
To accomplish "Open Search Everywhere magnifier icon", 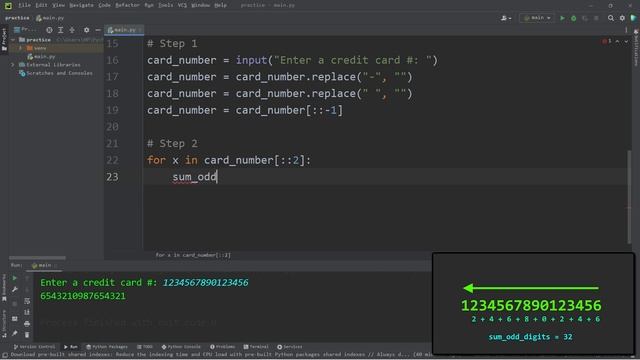I will pyautogui.click(x=611, y=18).
